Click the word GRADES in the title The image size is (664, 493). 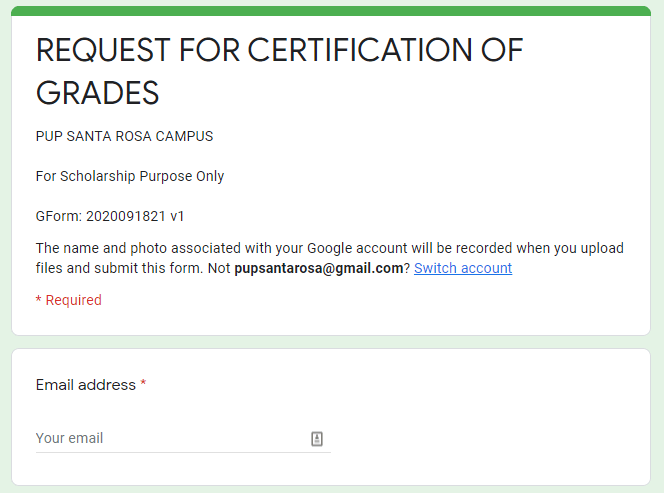(x=97, y=92)
